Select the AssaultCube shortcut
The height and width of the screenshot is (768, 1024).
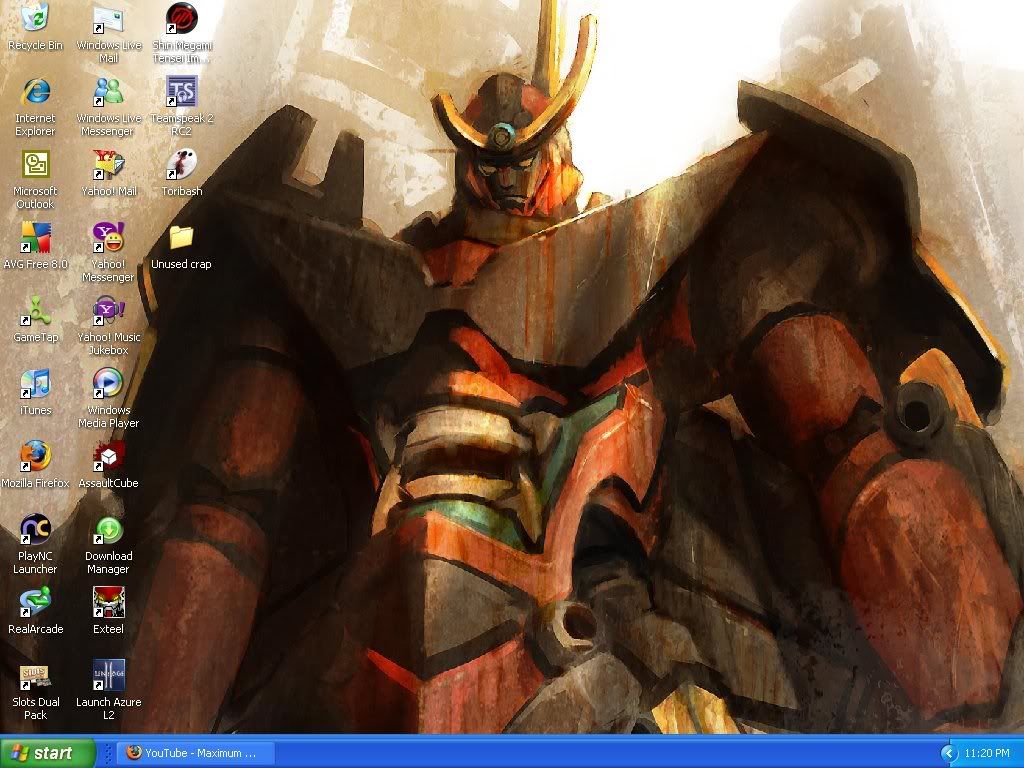[x=108, y=457]
